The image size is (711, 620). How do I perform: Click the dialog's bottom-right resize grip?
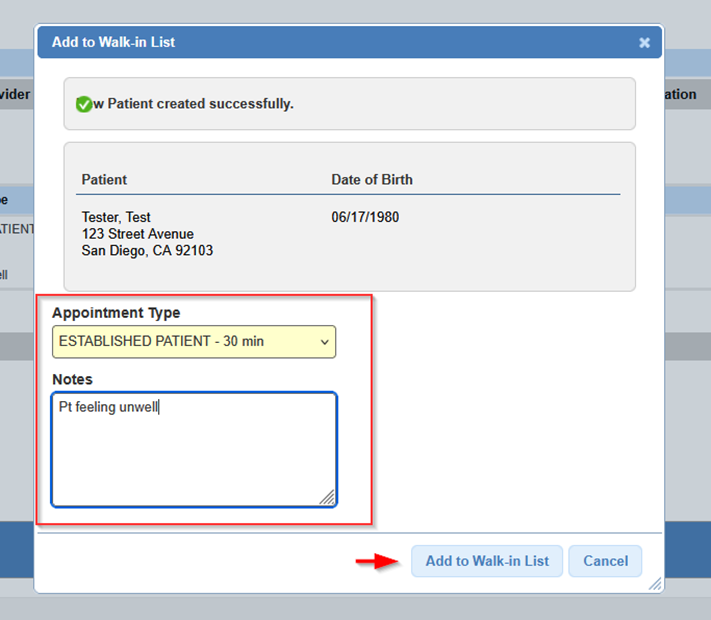point(654,584)
